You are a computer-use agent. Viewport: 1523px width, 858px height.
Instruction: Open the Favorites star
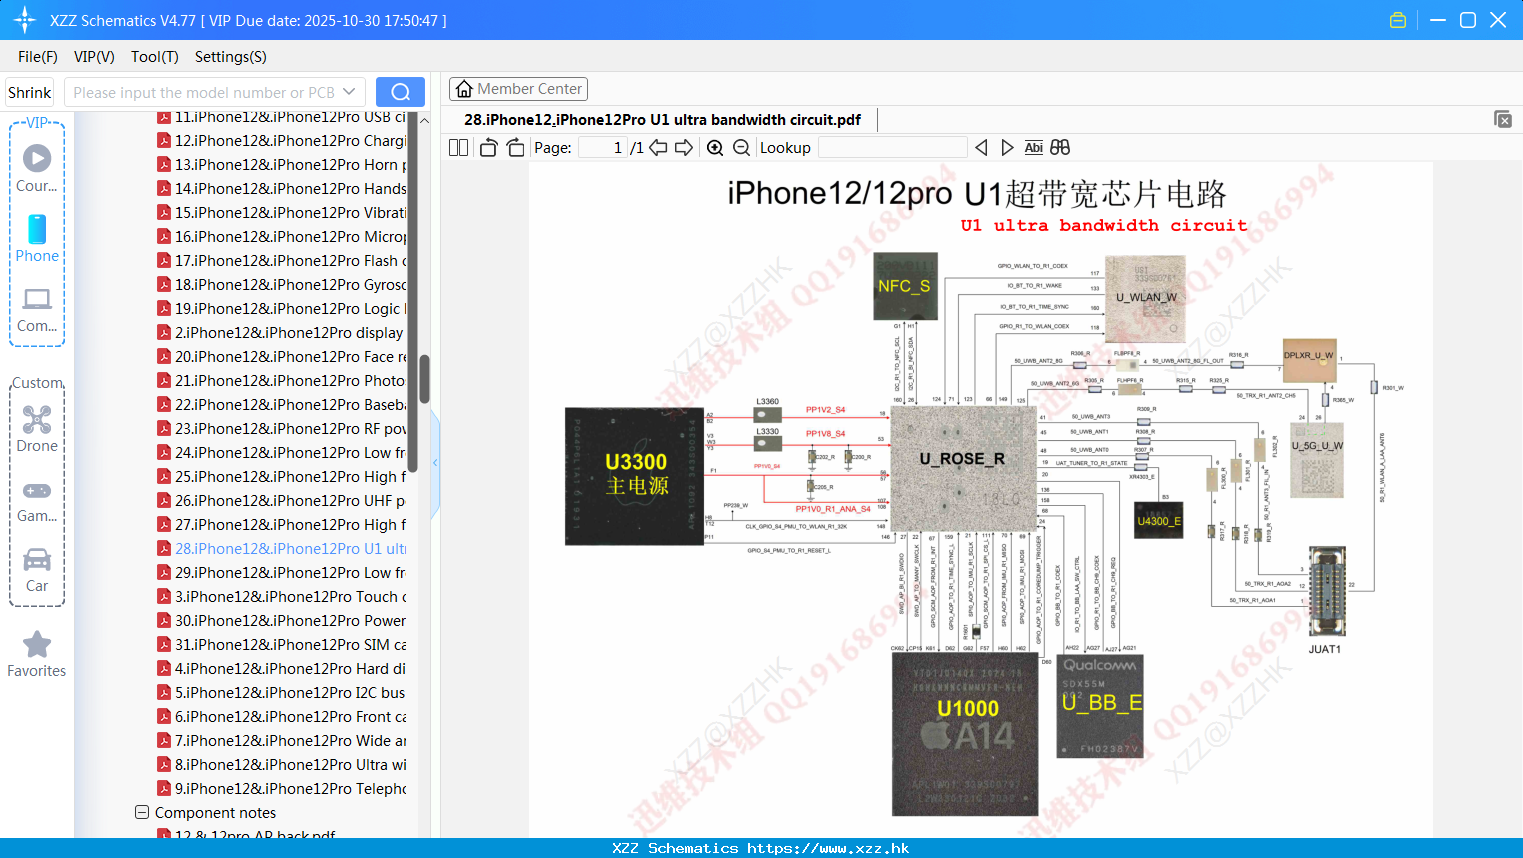(x=37, y=644)
